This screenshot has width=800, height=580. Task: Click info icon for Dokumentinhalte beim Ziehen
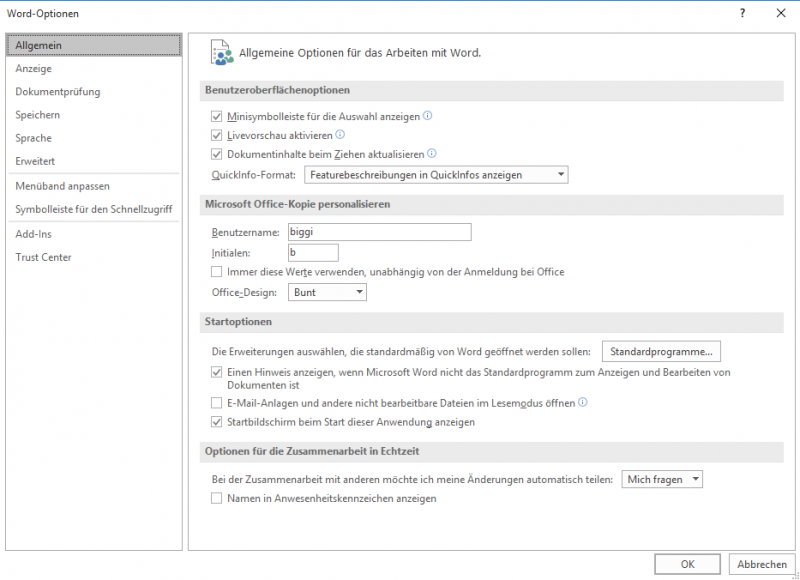[431, 153]
